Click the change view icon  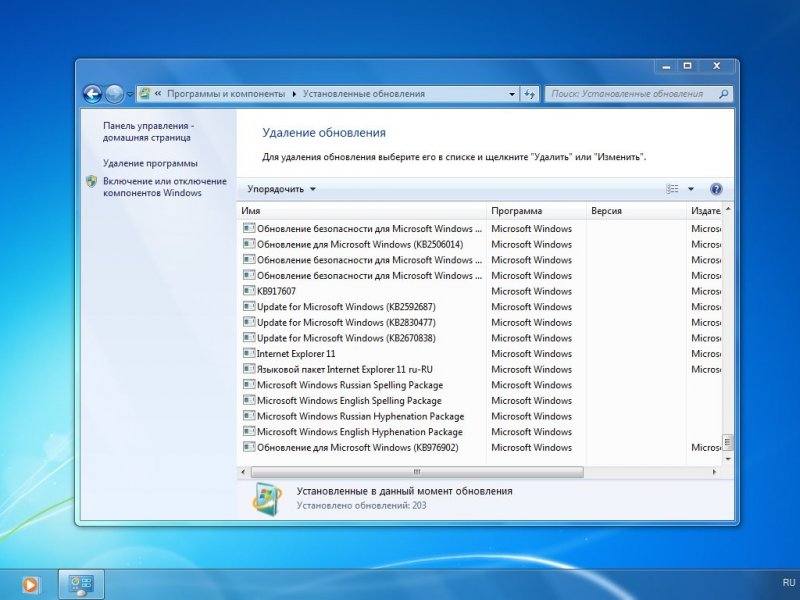(x=672, y=189)
